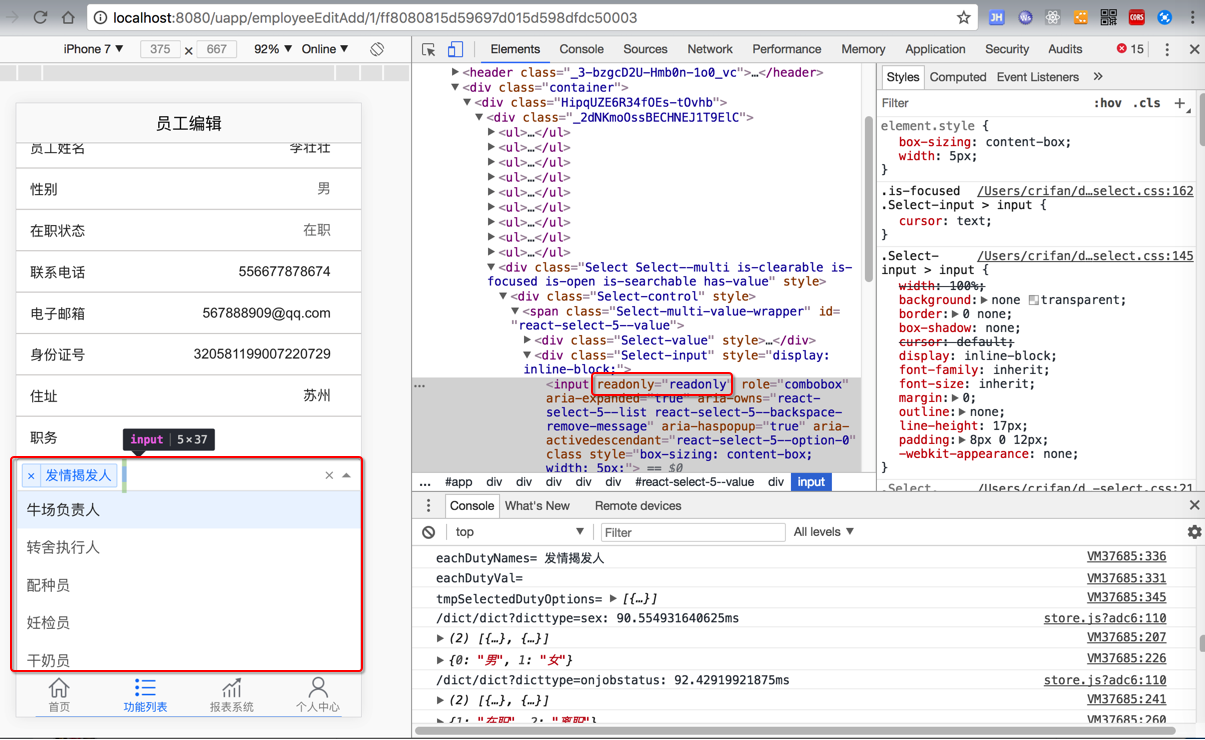
Task: Select 转舍执行人 from the duty list
Action: tap(63, 547)
